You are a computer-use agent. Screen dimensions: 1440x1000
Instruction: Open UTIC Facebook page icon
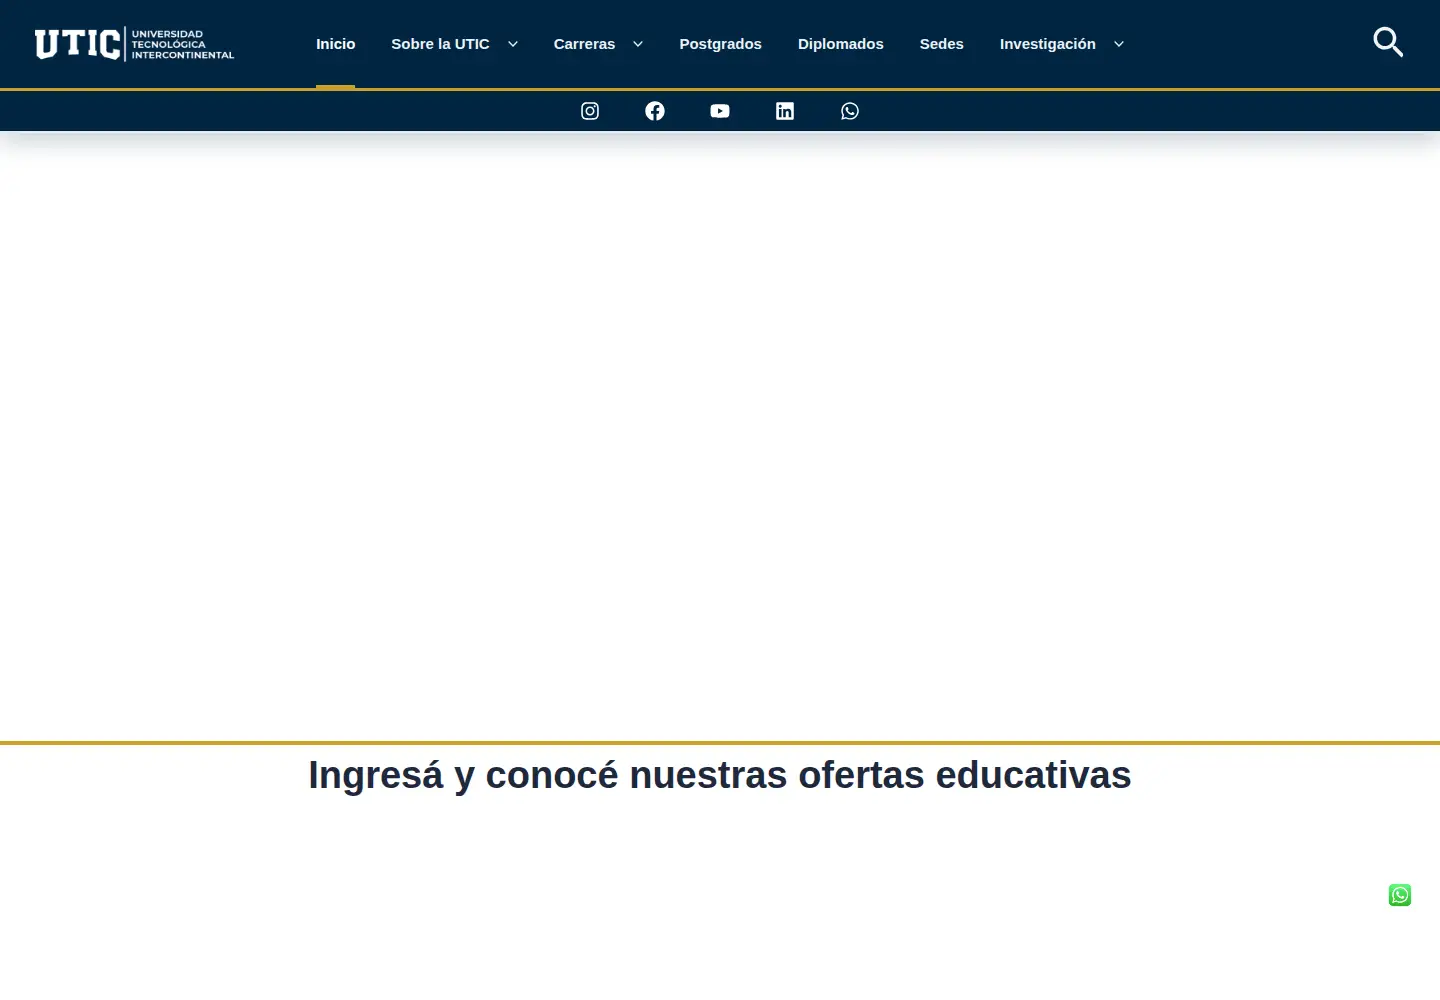tap(655, 111)
